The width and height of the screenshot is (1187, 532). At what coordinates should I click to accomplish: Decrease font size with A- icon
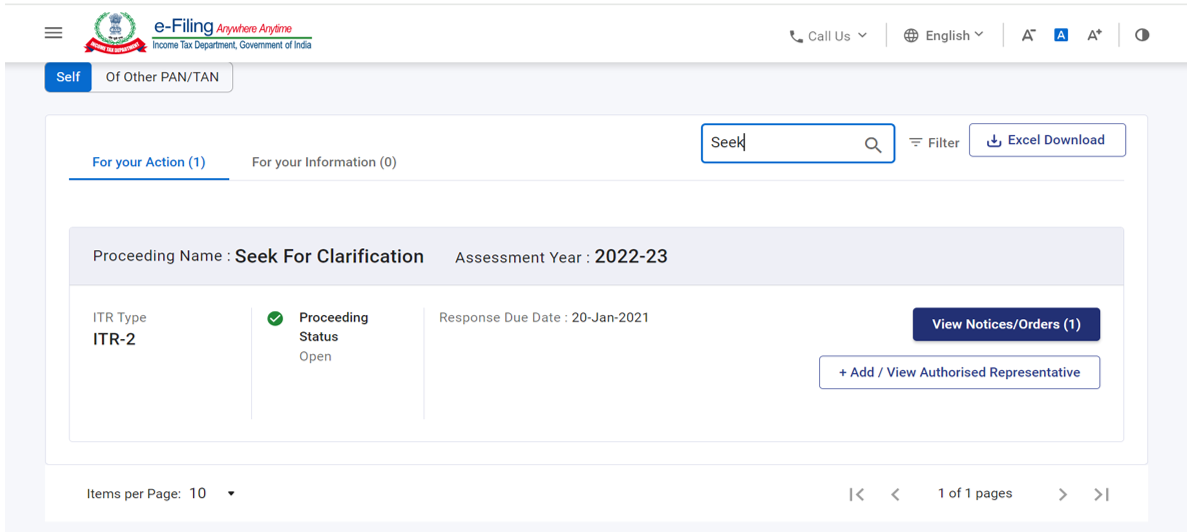coord(1028,35)
